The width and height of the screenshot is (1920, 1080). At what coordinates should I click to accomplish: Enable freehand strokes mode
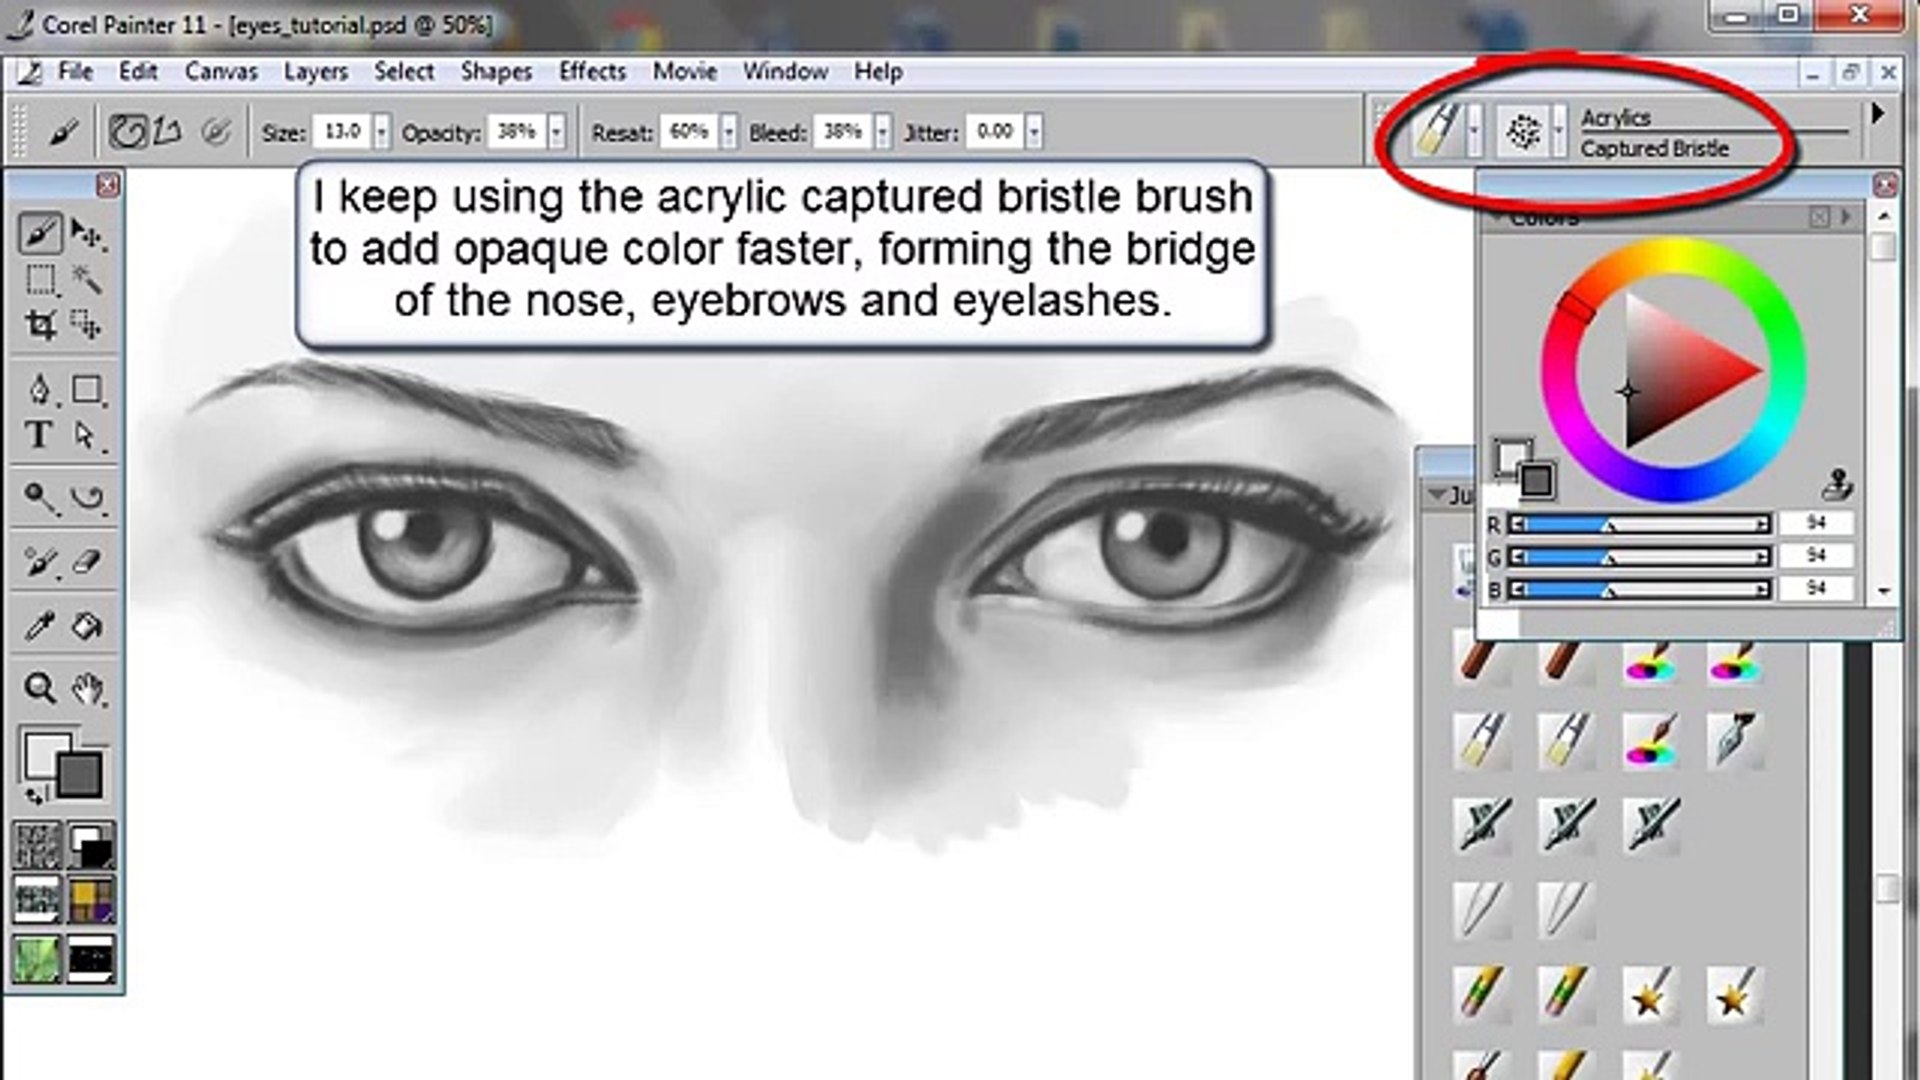click(127, 132)
